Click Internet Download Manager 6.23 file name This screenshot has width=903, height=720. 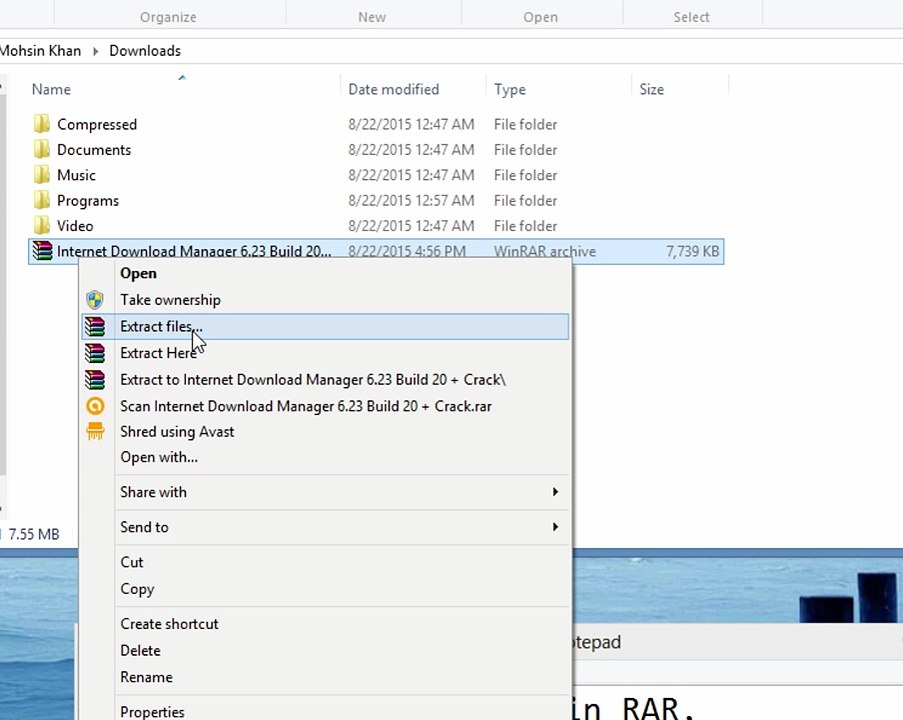(194, 251)
